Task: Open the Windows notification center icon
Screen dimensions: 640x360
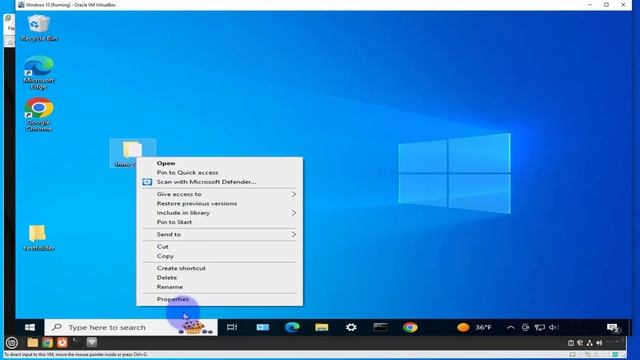Action: tap(613, 328)
